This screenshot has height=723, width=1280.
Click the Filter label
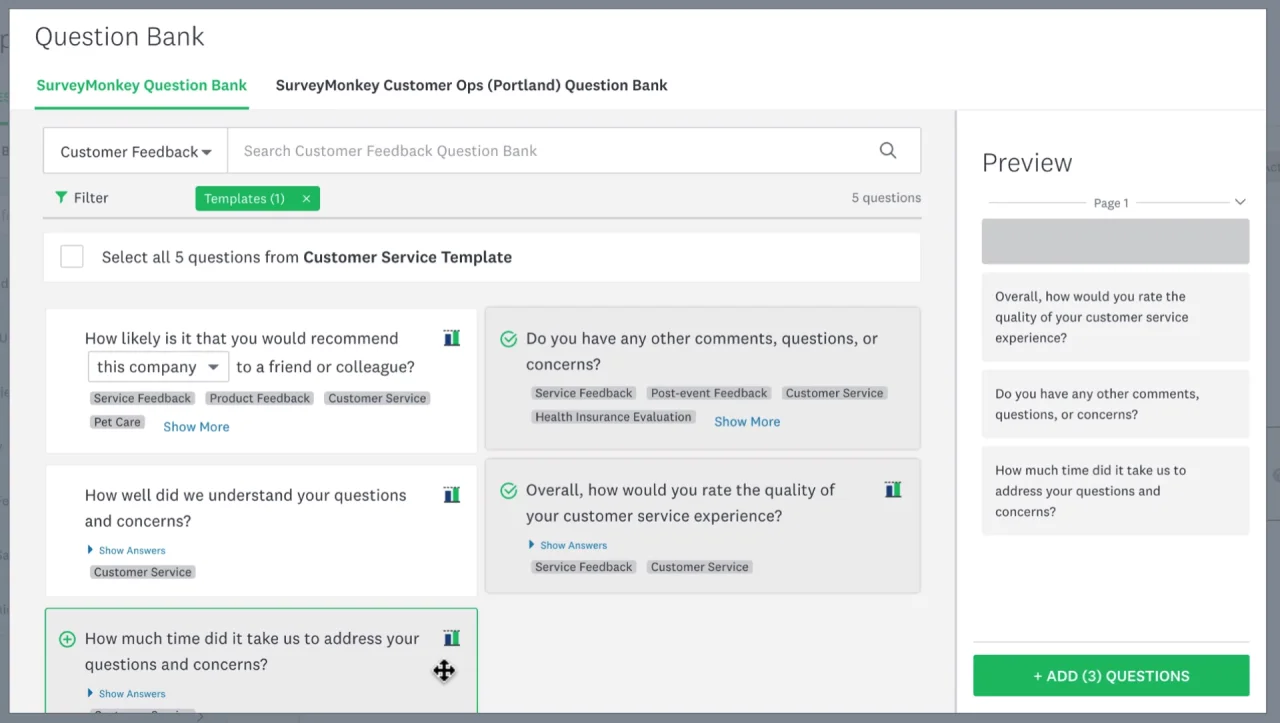click(91, 198)
